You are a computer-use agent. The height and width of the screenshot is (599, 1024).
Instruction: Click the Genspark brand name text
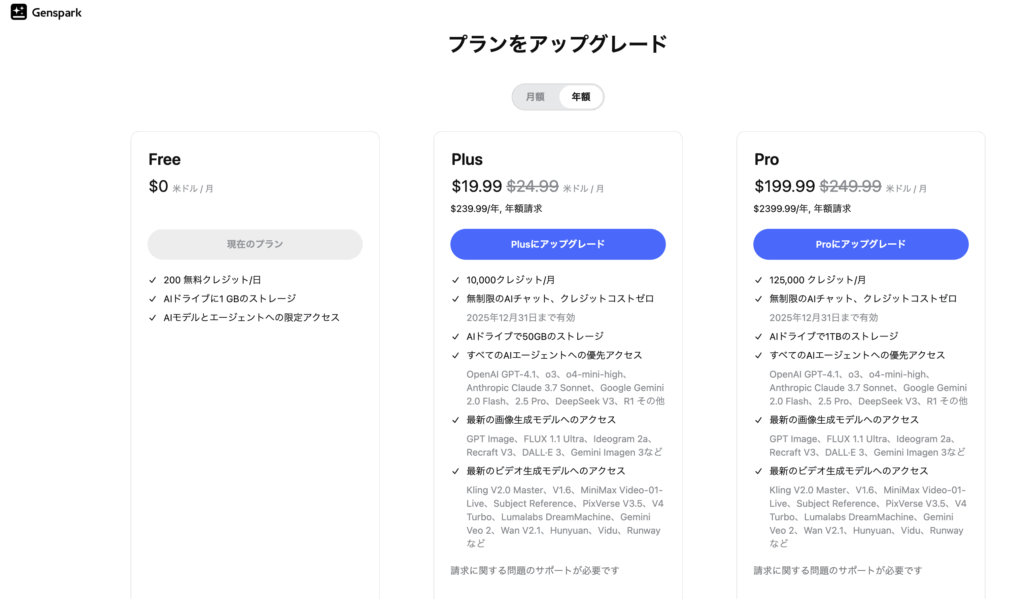(57, 12)
